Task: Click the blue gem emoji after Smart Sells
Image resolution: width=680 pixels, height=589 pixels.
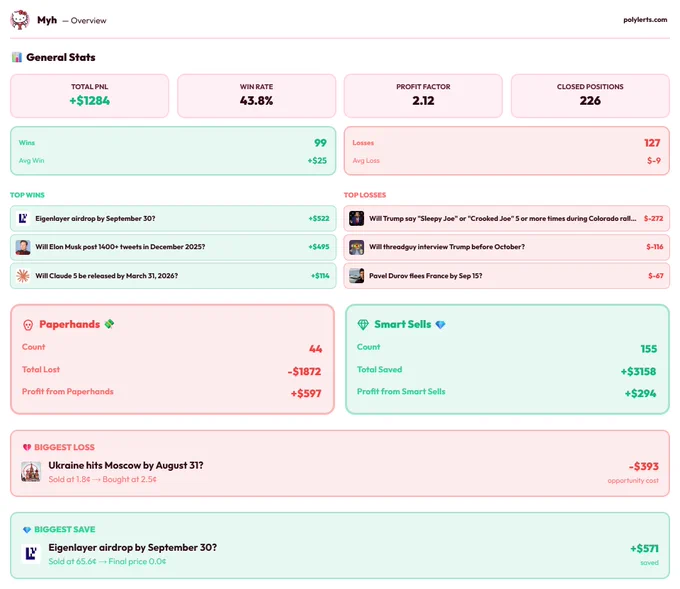Action: point(440,324)
